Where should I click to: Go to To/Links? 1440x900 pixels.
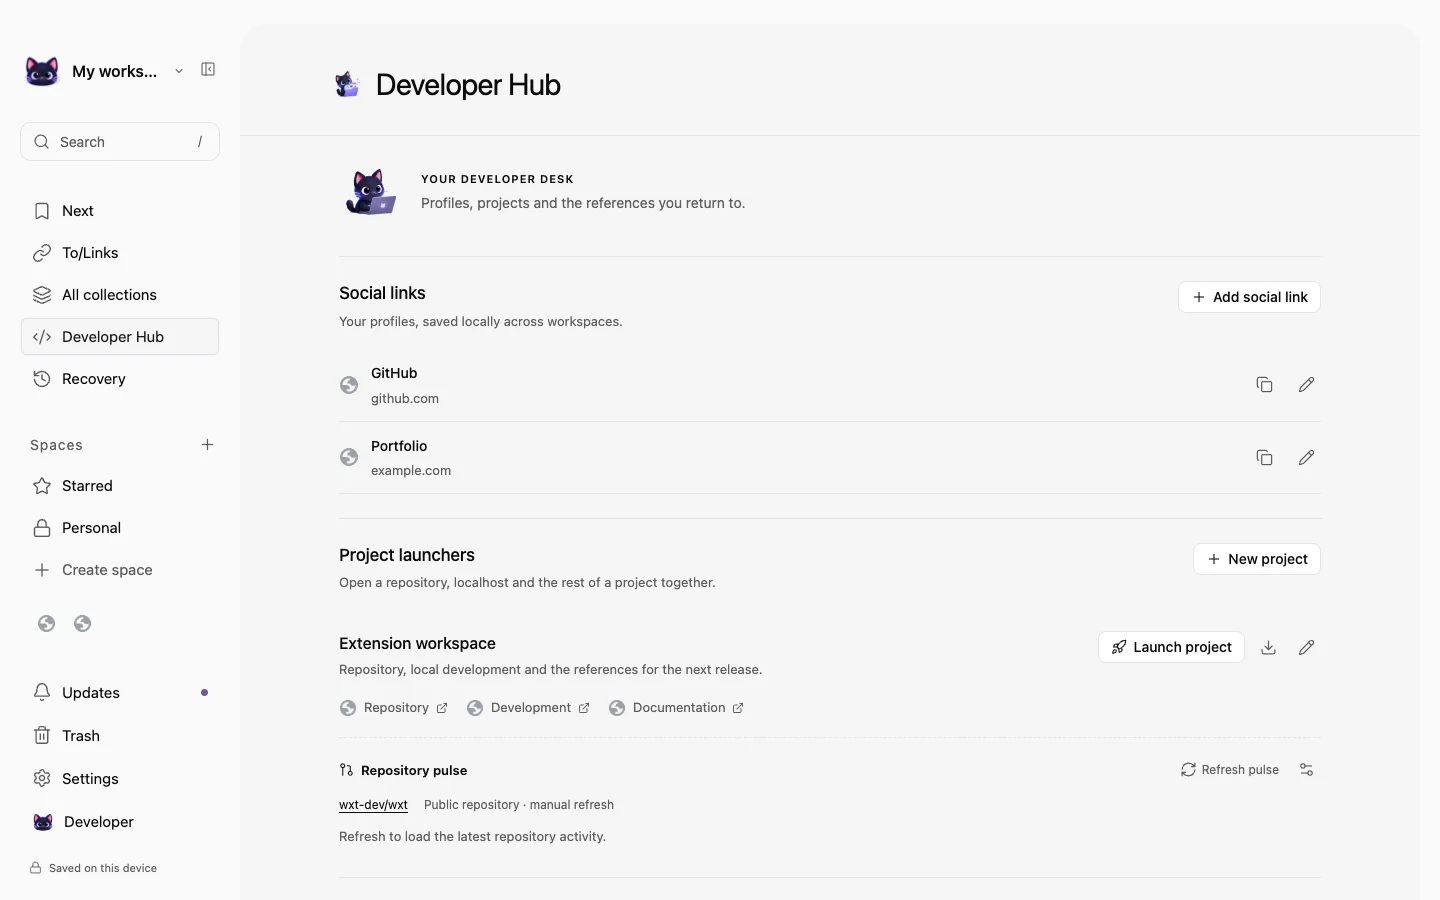[120, 253]
